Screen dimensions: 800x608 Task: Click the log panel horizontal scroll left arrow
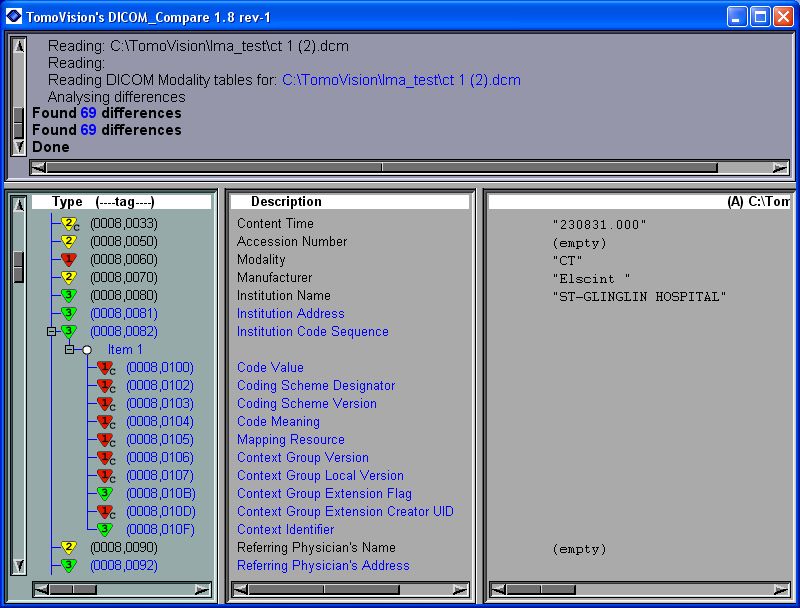click(38, 167)
